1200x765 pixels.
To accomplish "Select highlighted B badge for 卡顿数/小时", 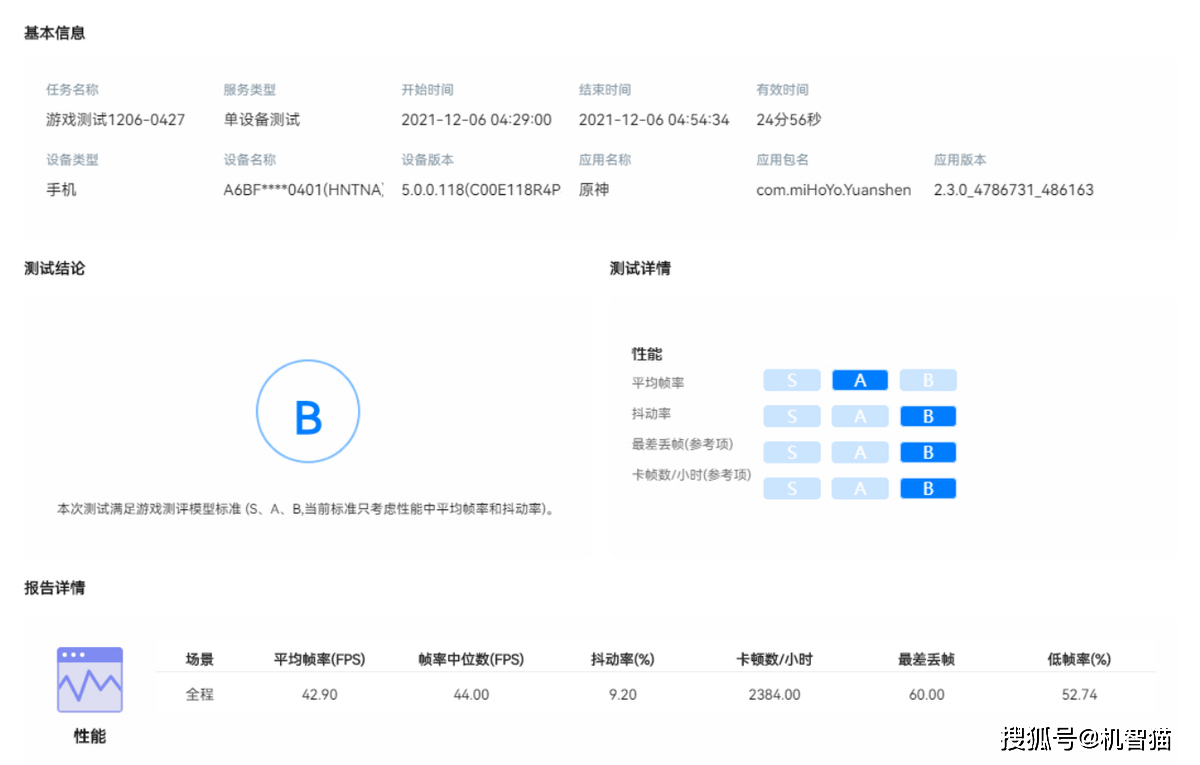I will [928, 488].
